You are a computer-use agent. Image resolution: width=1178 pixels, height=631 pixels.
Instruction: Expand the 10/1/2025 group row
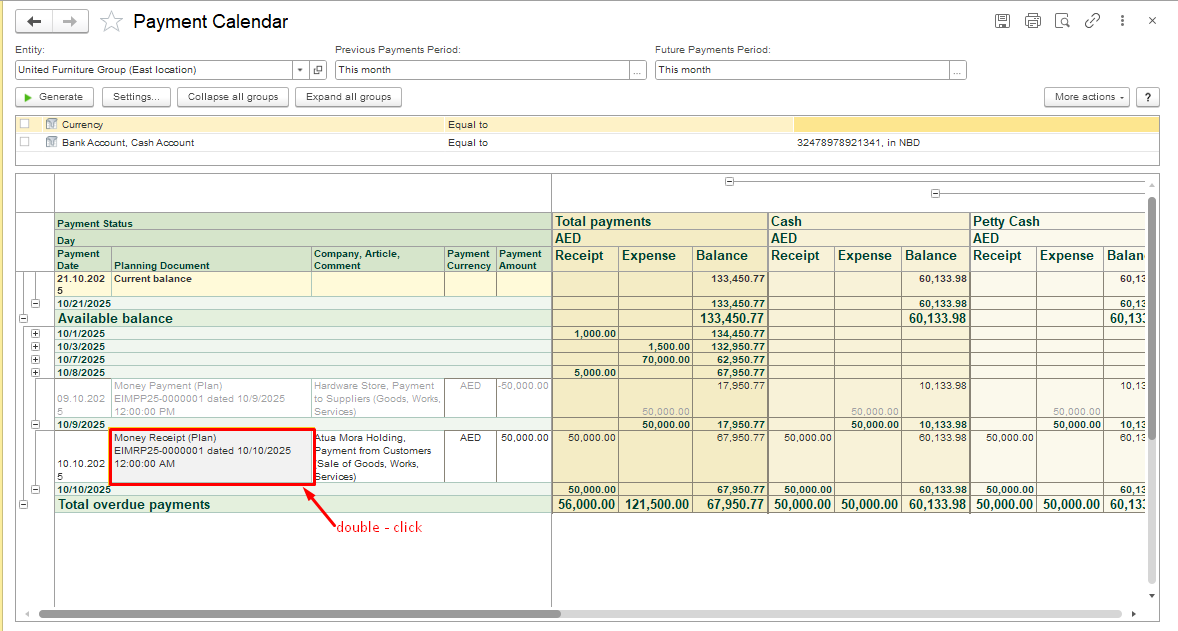coord(36,333)
